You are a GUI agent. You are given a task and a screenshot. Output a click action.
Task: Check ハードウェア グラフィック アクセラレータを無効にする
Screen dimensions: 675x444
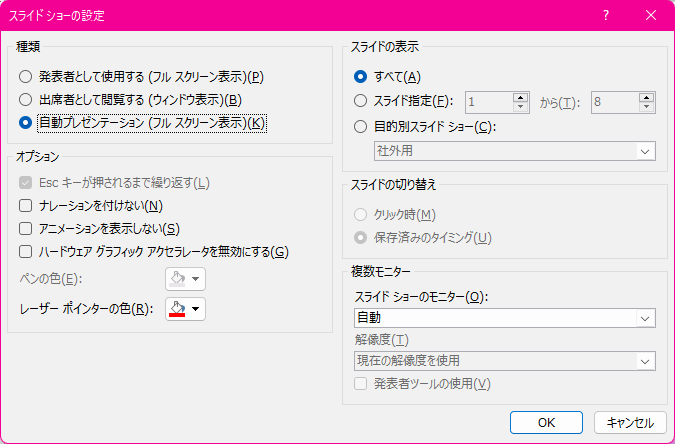coord(26,252)
